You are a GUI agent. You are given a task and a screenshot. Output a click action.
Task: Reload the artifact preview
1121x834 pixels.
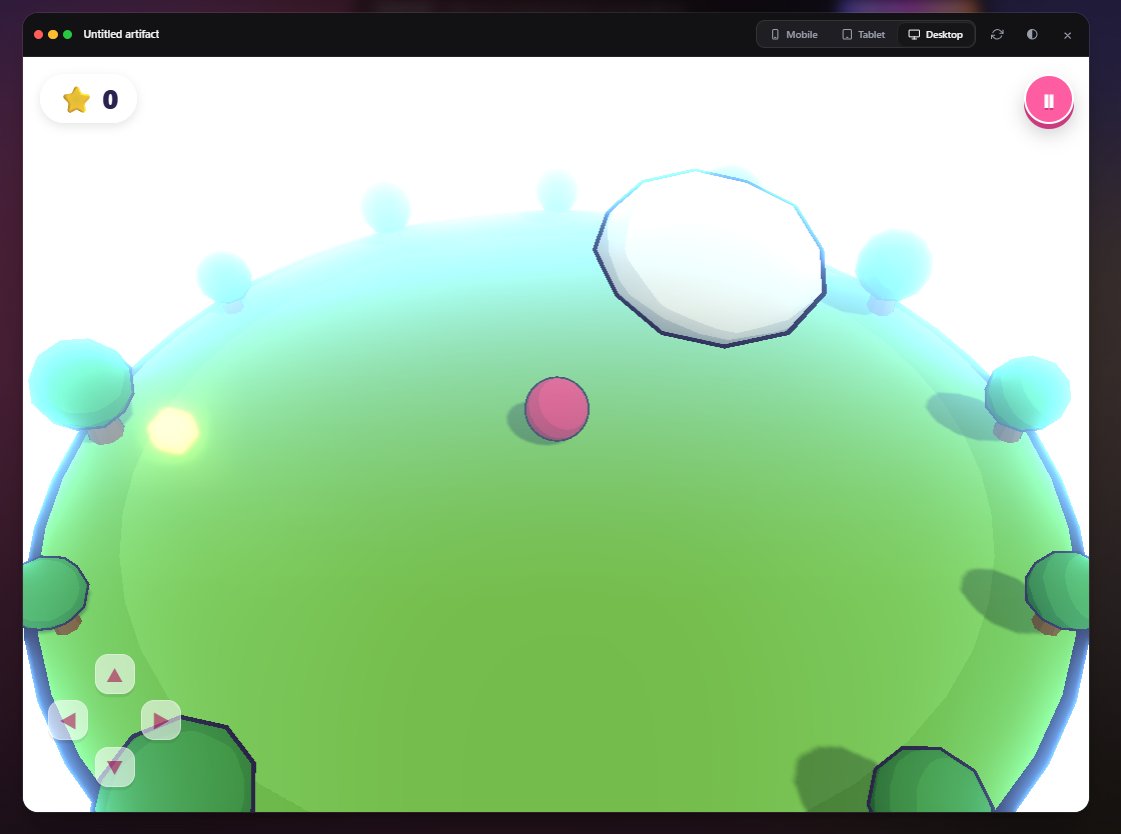tap(997, 34)
